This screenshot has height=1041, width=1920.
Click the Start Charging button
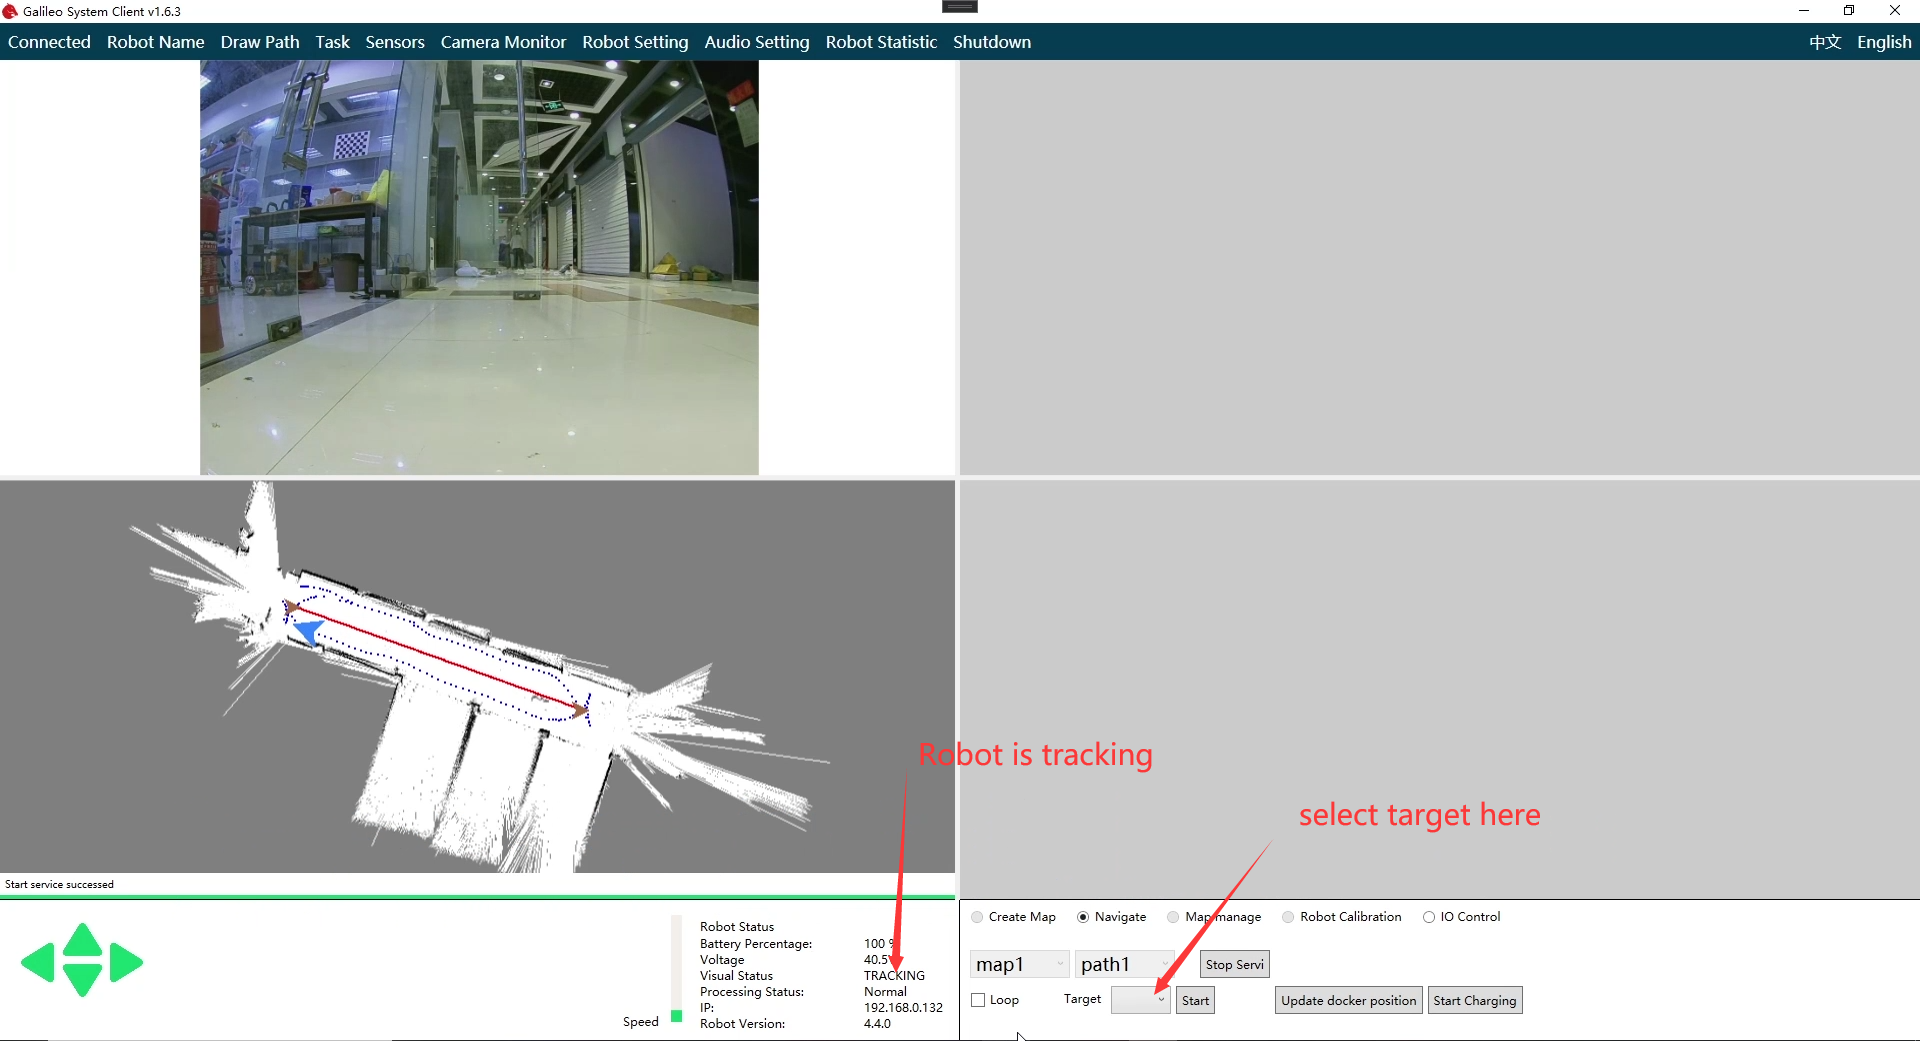point(1474,1000)
